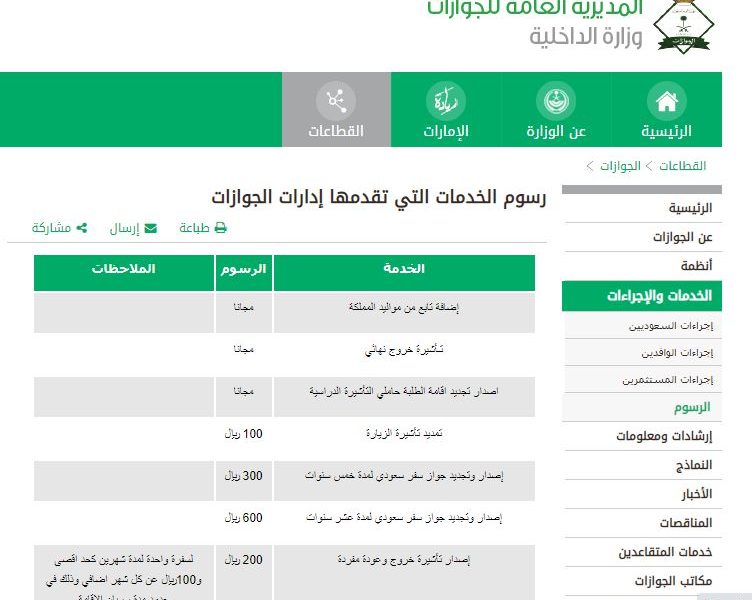Image resolution: width=752 pixels, height=600 pixels.
Task: Click the share icon for مشاركة
Action: [x=82, y=228]
